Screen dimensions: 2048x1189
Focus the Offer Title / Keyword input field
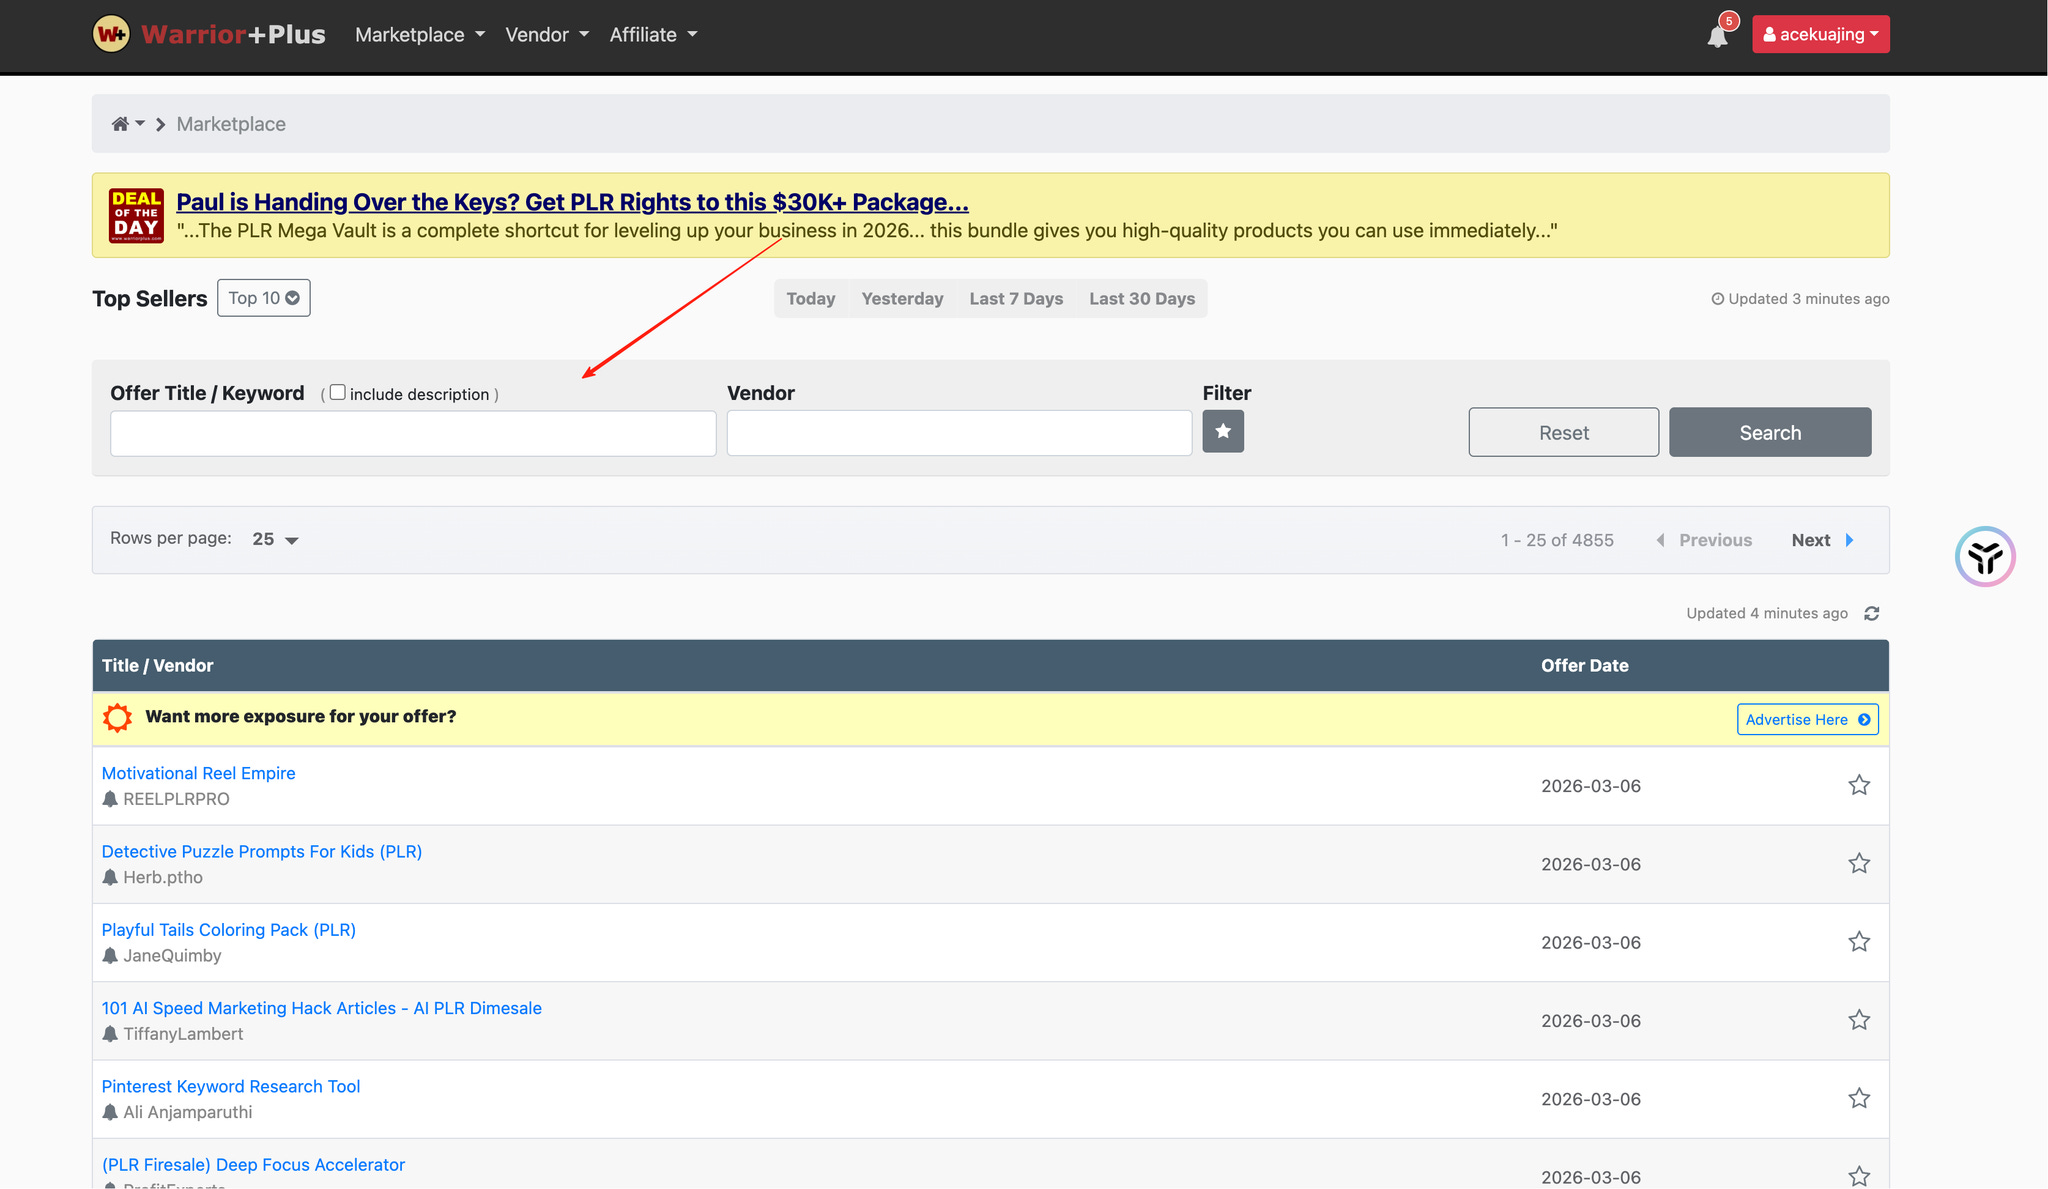(413, 433)
